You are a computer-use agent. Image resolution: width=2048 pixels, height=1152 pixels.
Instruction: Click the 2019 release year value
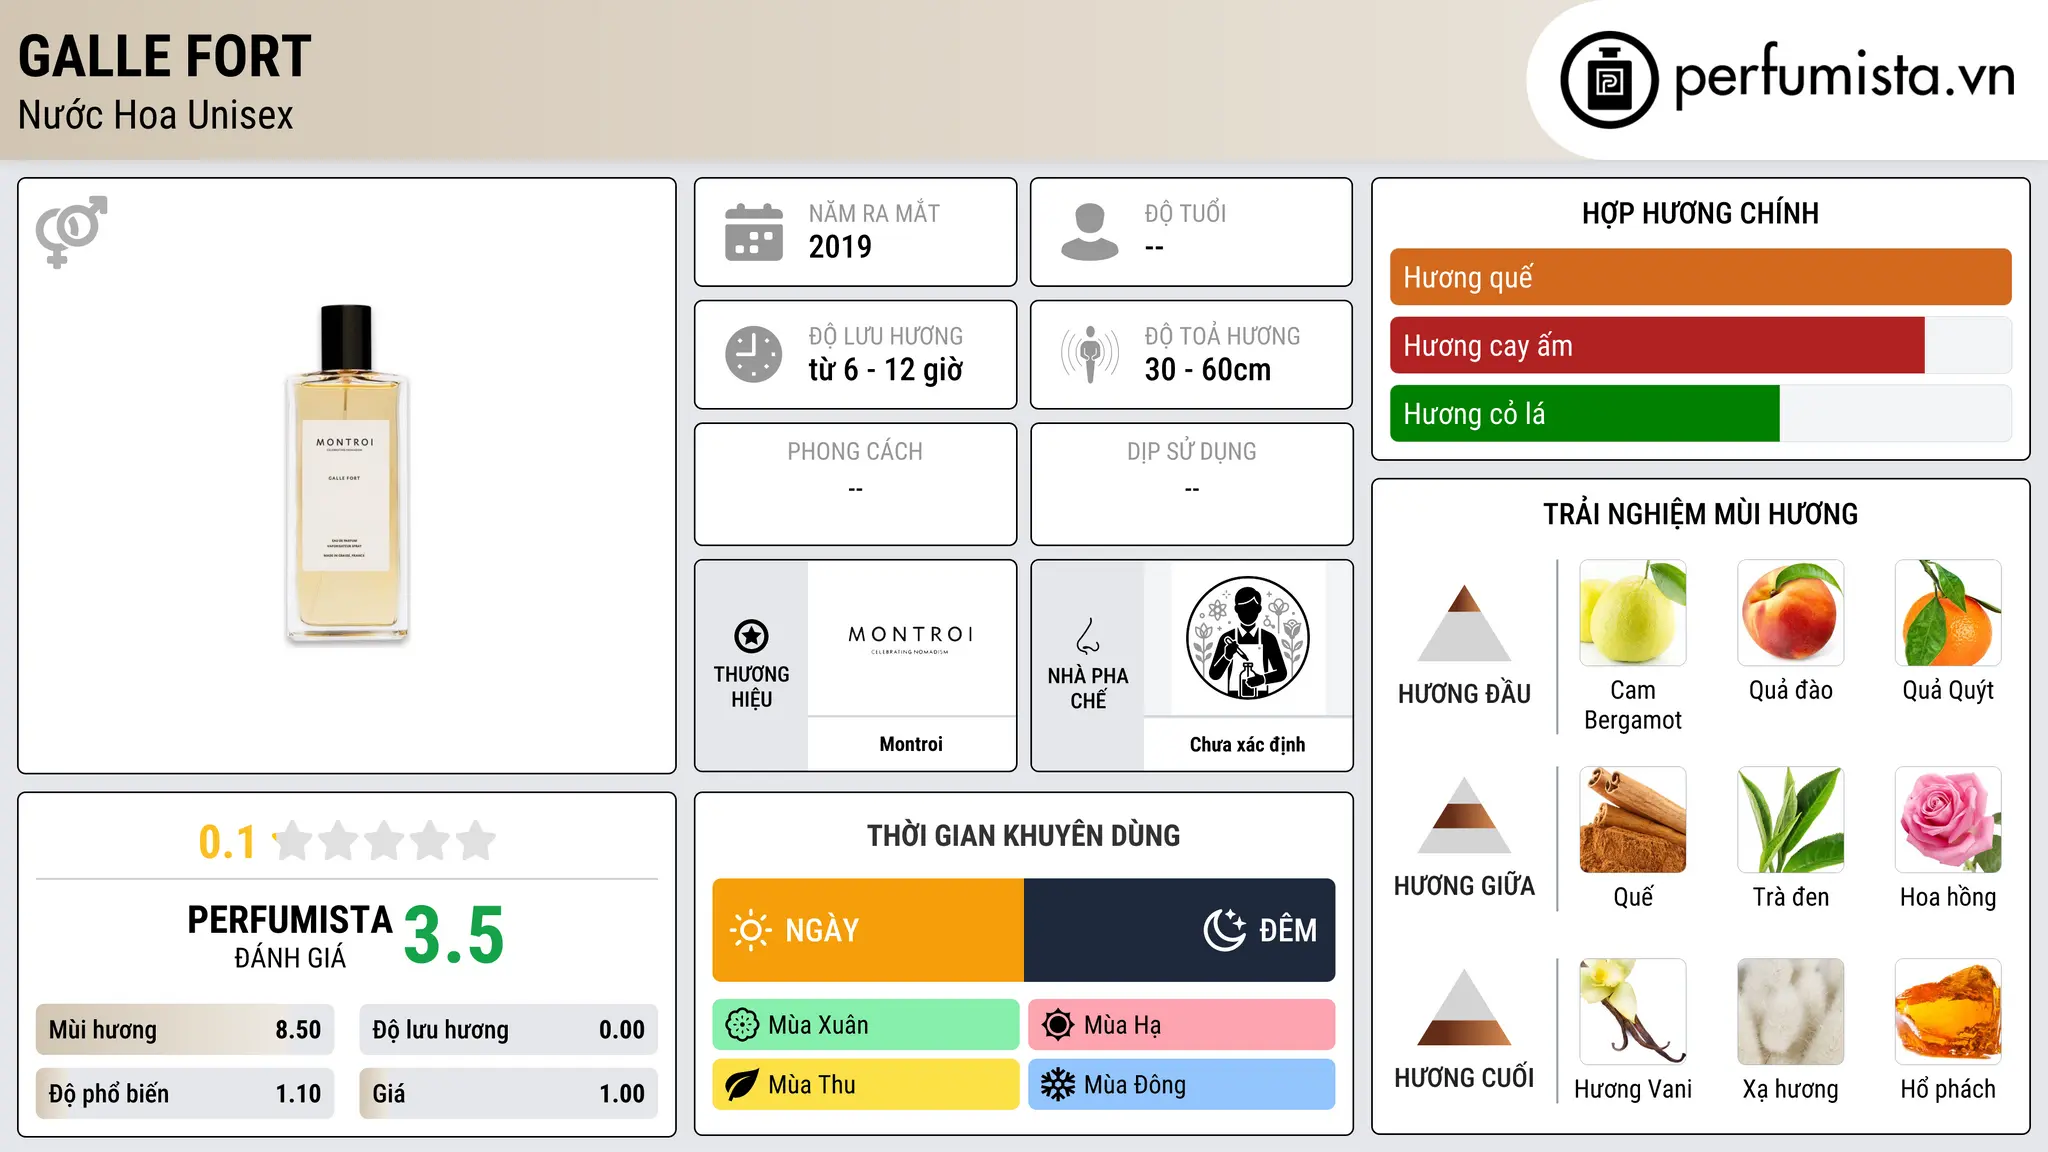(x=840, y=247)
